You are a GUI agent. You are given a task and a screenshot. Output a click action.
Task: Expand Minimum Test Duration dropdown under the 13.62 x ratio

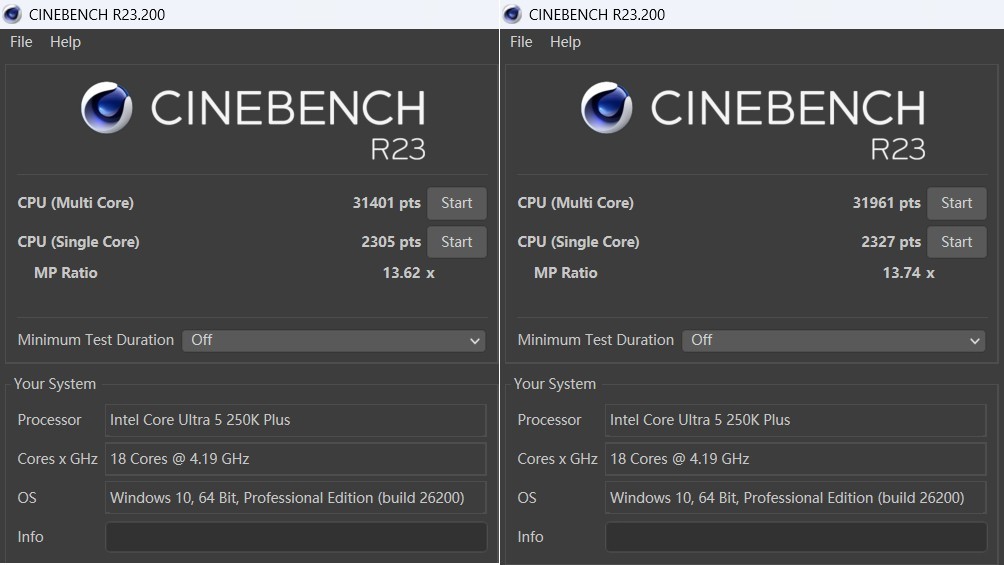tap(333, 340)
